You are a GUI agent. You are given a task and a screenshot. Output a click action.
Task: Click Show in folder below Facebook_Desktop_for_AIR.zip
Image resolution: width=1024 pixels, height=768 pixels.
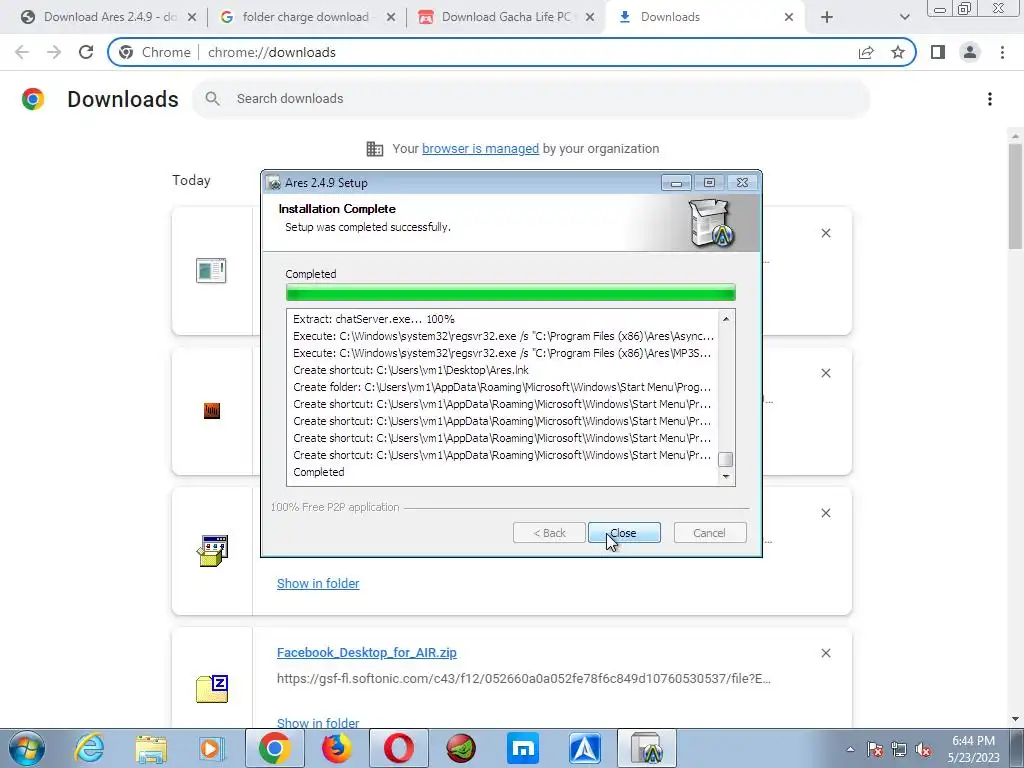(x=318, y=722)
